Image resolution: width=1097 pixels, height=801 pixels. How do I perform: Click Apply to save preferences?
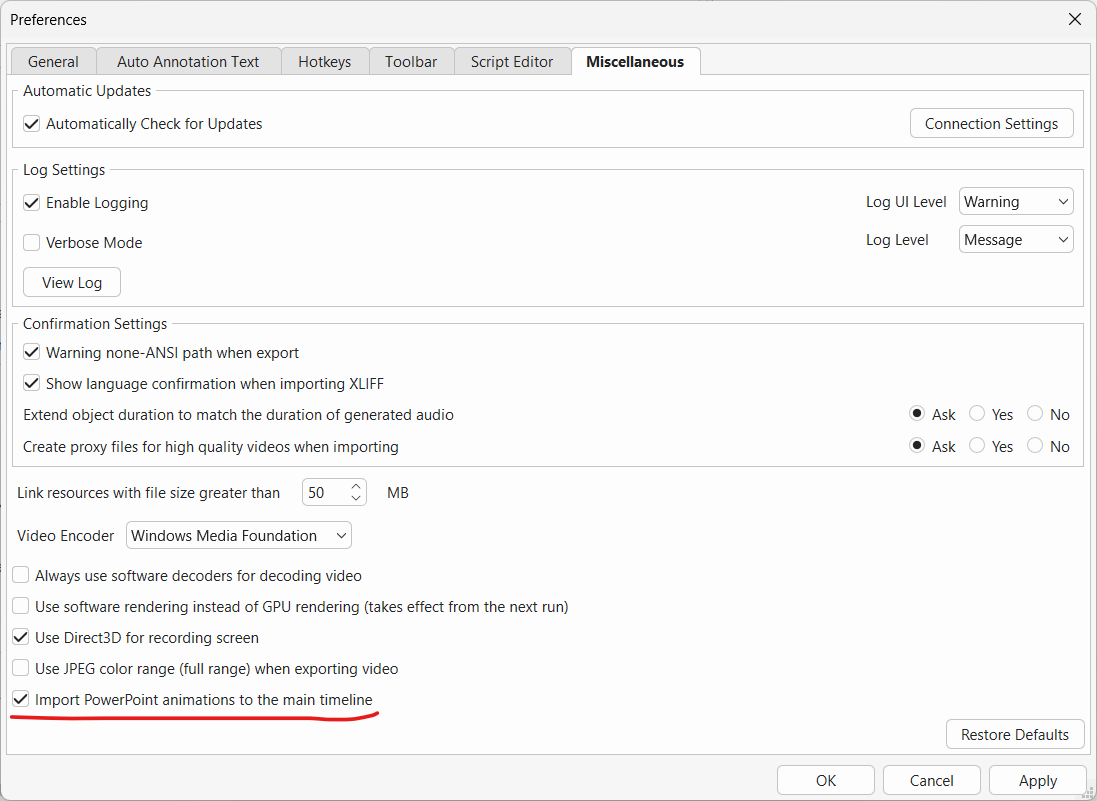[x=1037, y=781]
